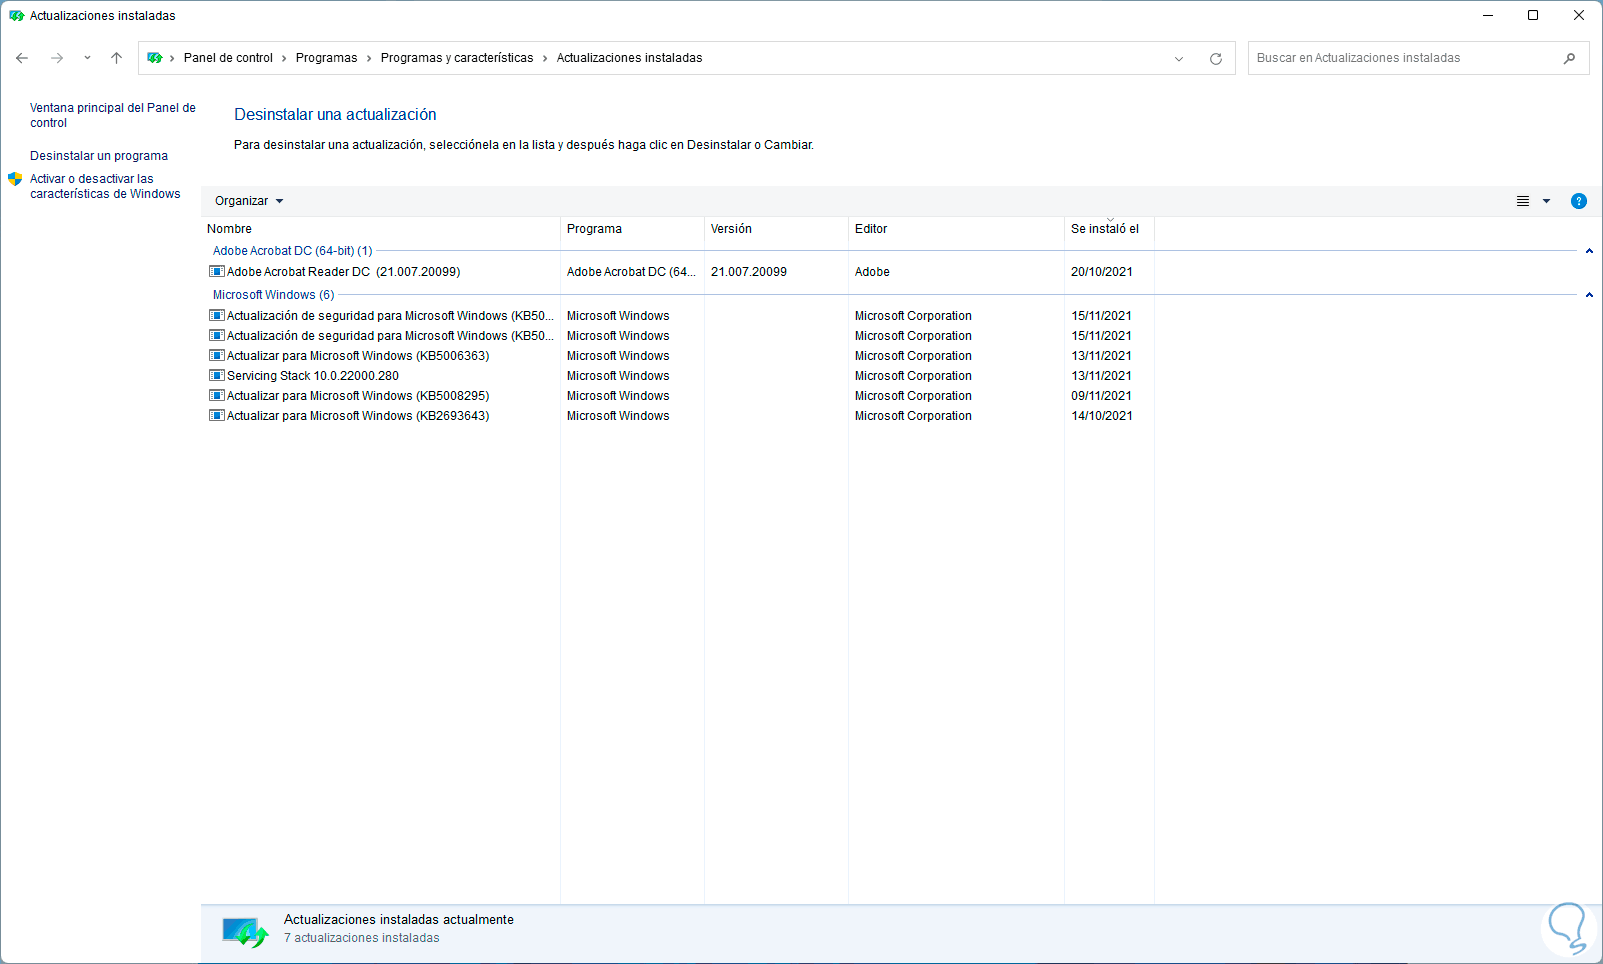Maximize the Actualizaciones instaladas window

click(1533, 16)
